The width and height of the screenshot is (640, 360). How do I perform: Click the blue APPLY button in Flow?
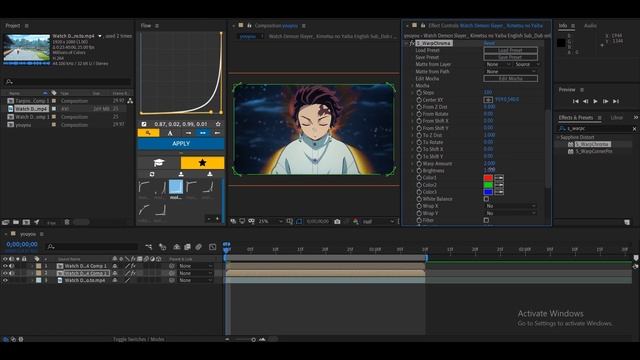coord(181,144)
